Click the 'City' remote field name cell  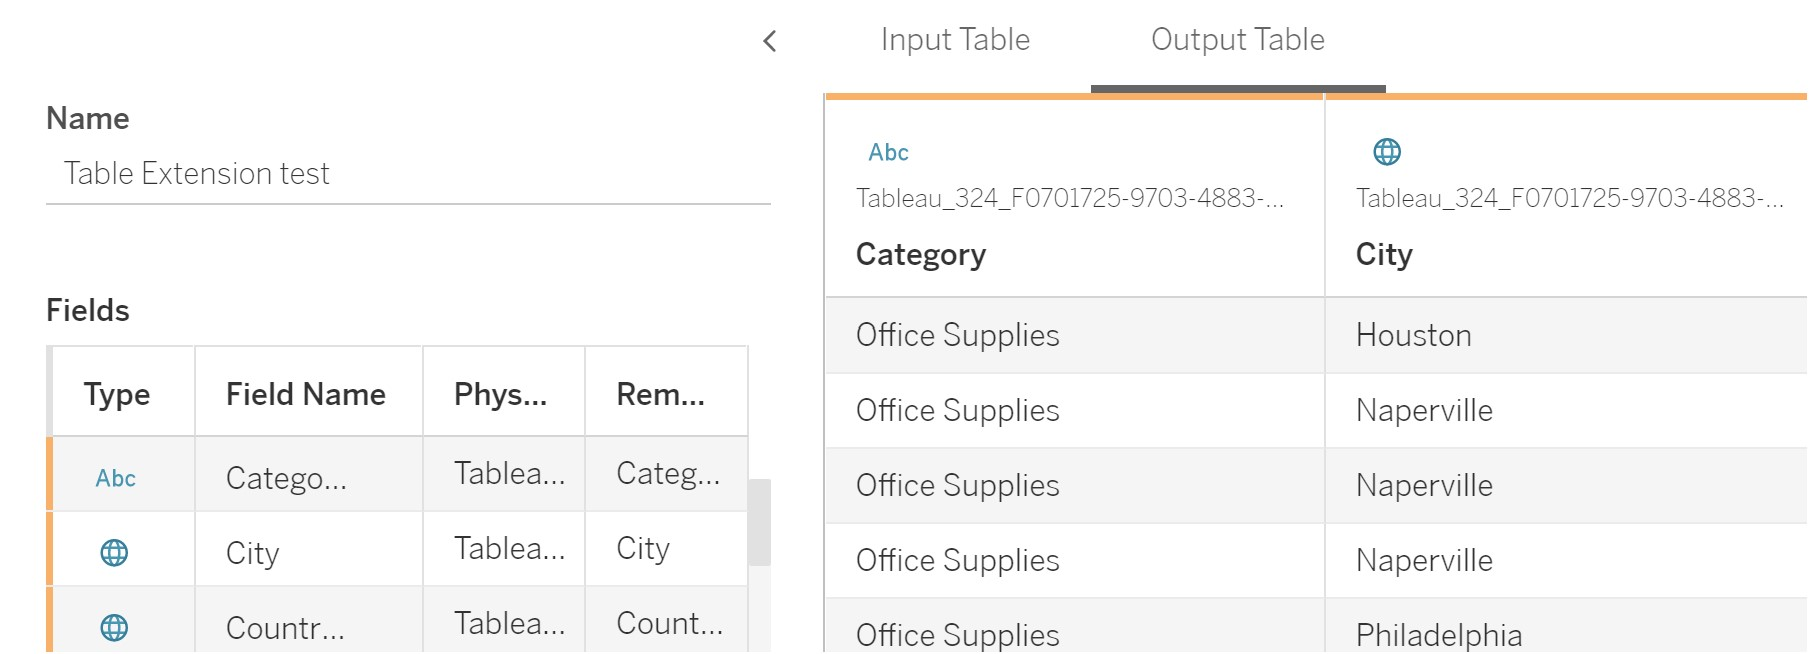[667, 549]
